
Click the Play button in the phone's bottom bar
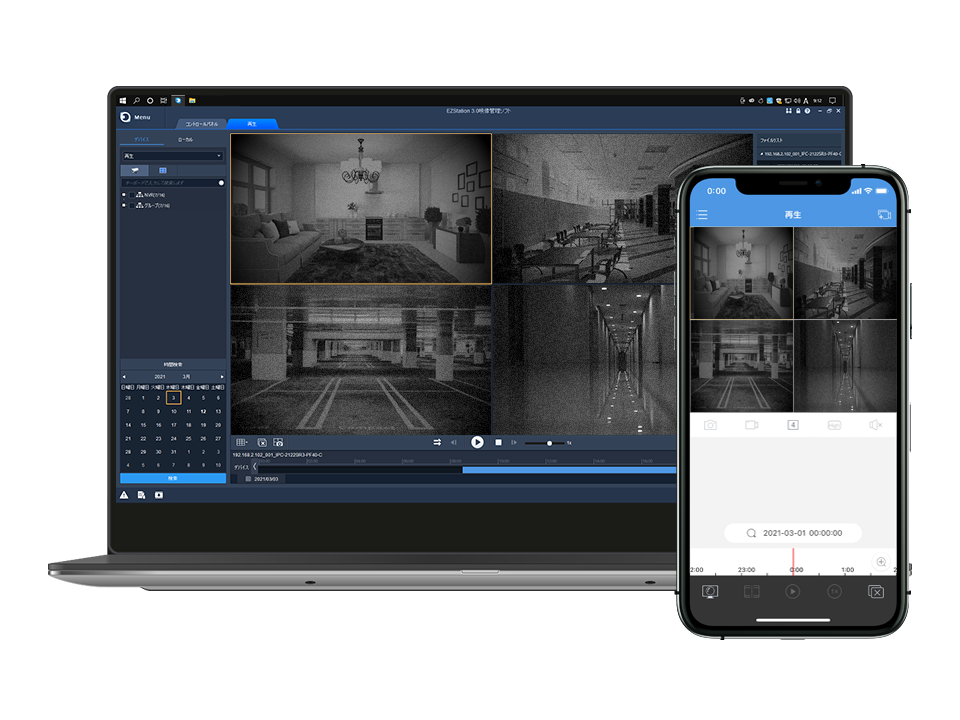tap(793, 591)
